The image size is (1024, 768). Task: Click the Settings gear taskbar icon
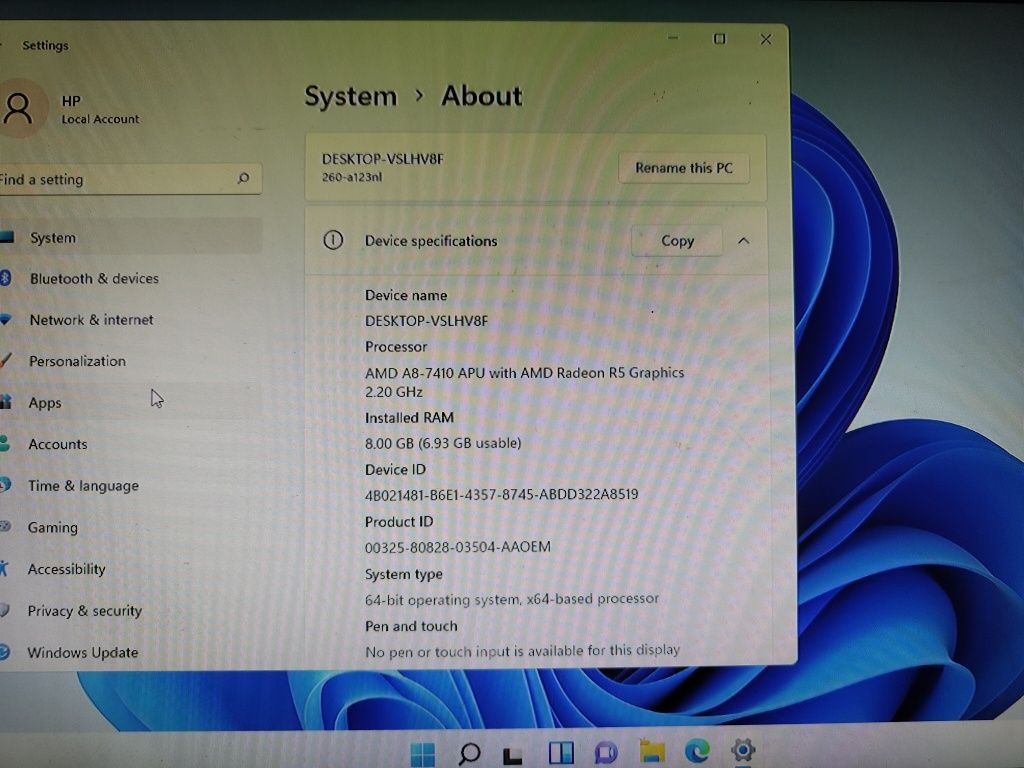pyautogui.click(x=743, y=750)
